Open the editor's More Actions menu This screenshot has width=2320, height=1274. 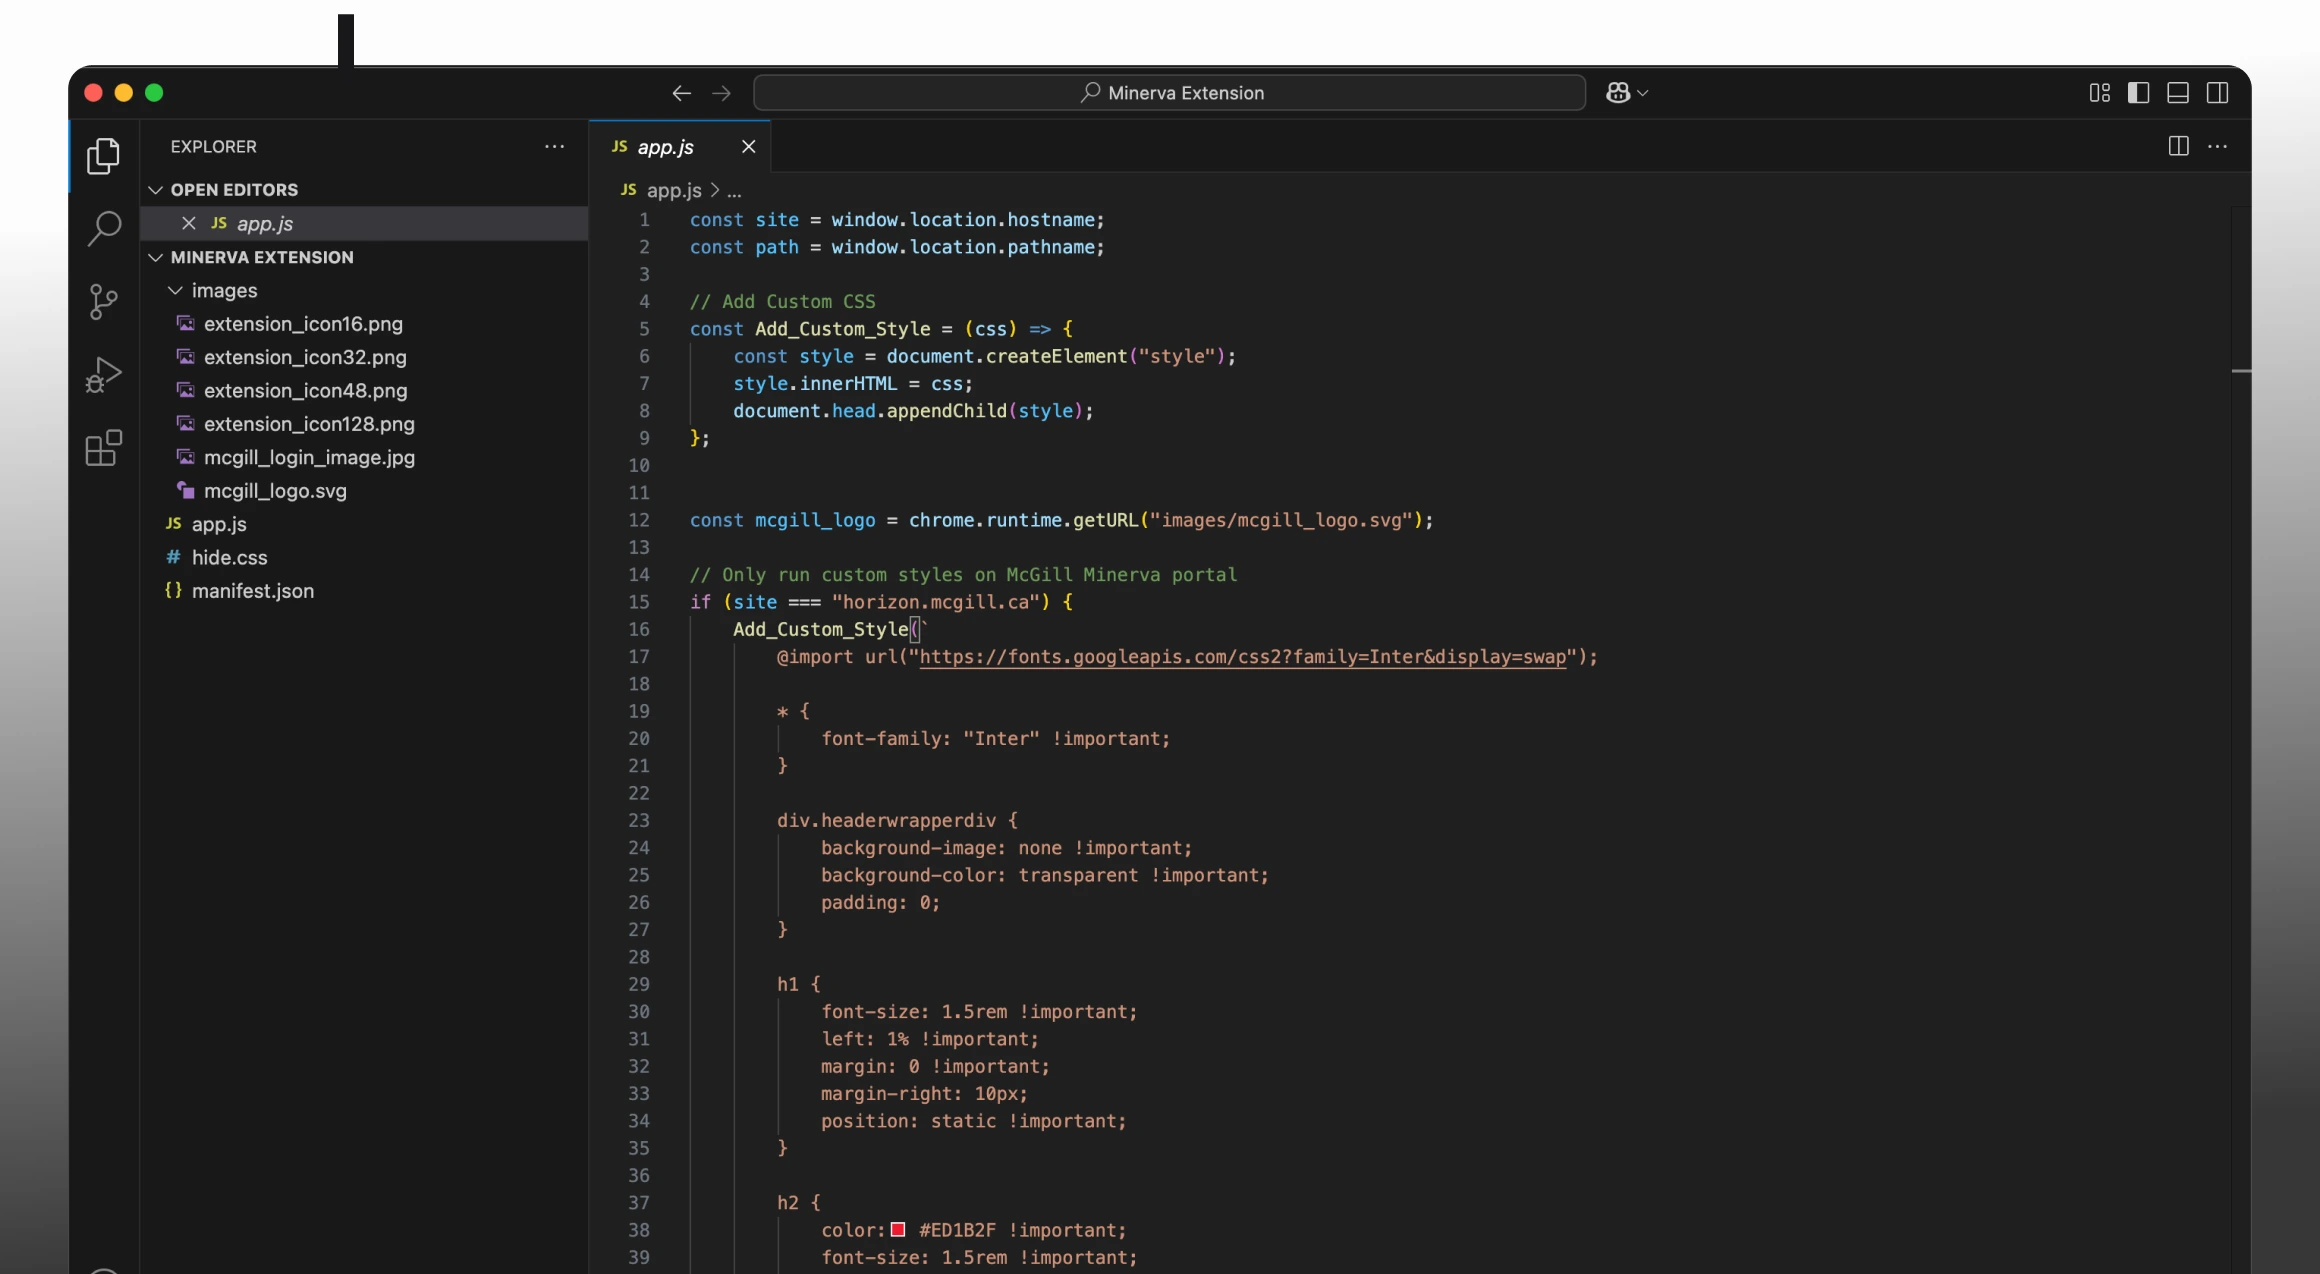point(2218,146)
